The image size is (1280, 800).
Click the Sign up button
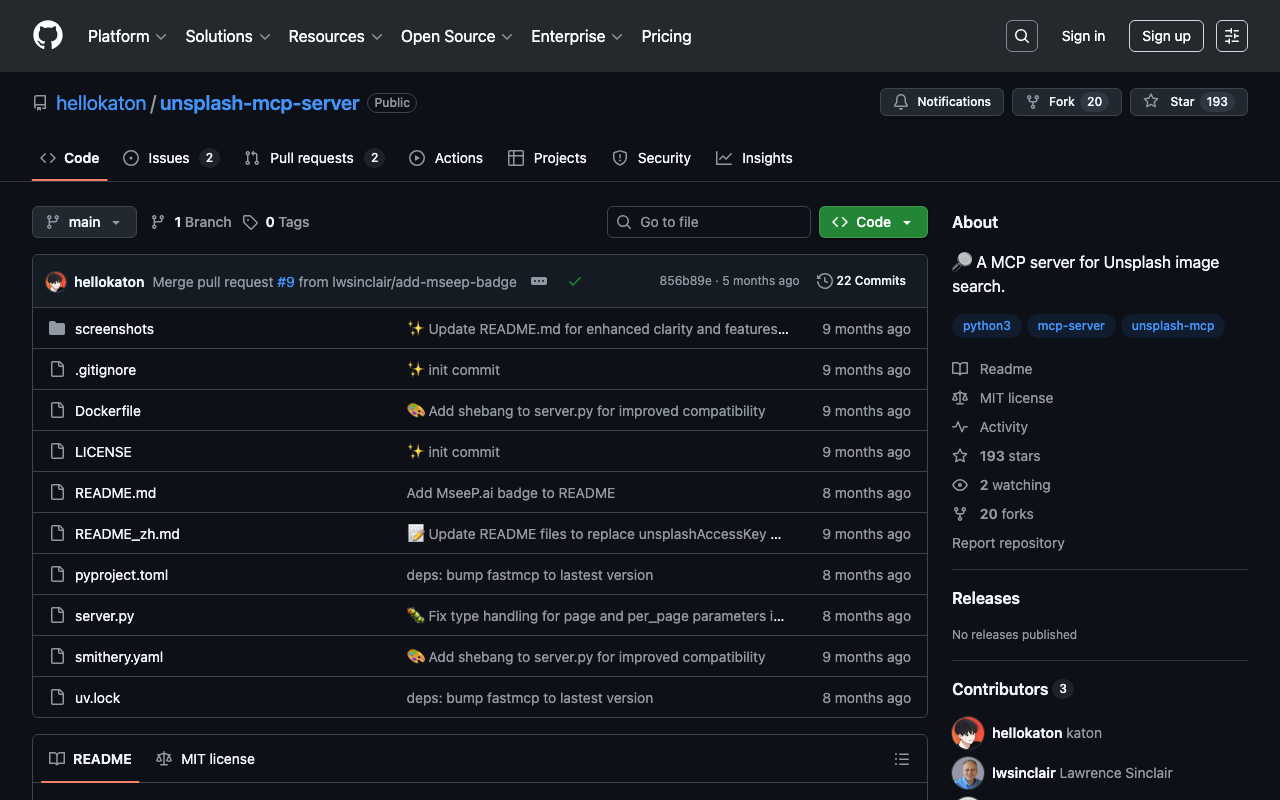click(1166, 36)
